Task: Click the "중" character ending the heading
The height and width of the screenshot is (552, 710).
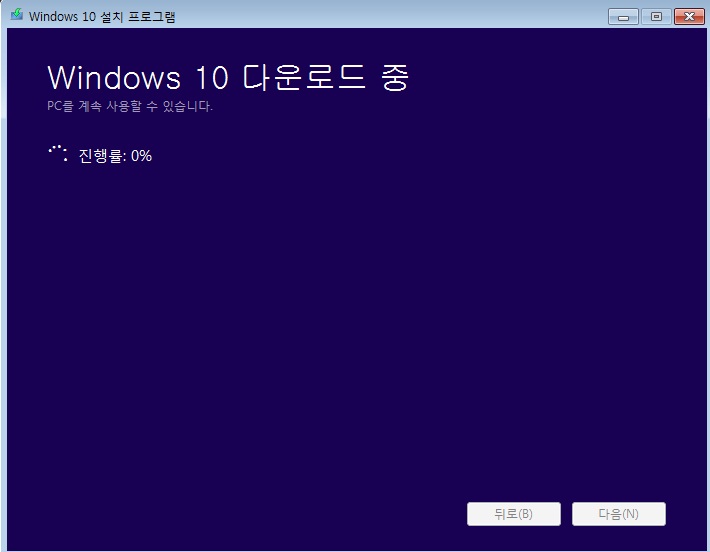Action: click(x=395, y=78)
